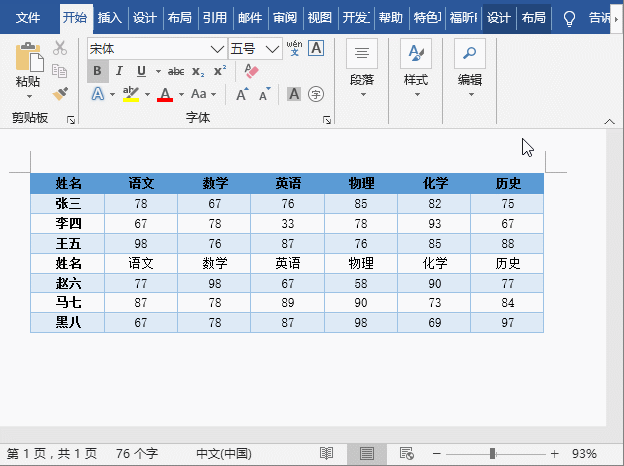The height and width of the screenshot is (466, 624).
Task: Click the Cut scissors icon
Action: [x=60, y=48]
